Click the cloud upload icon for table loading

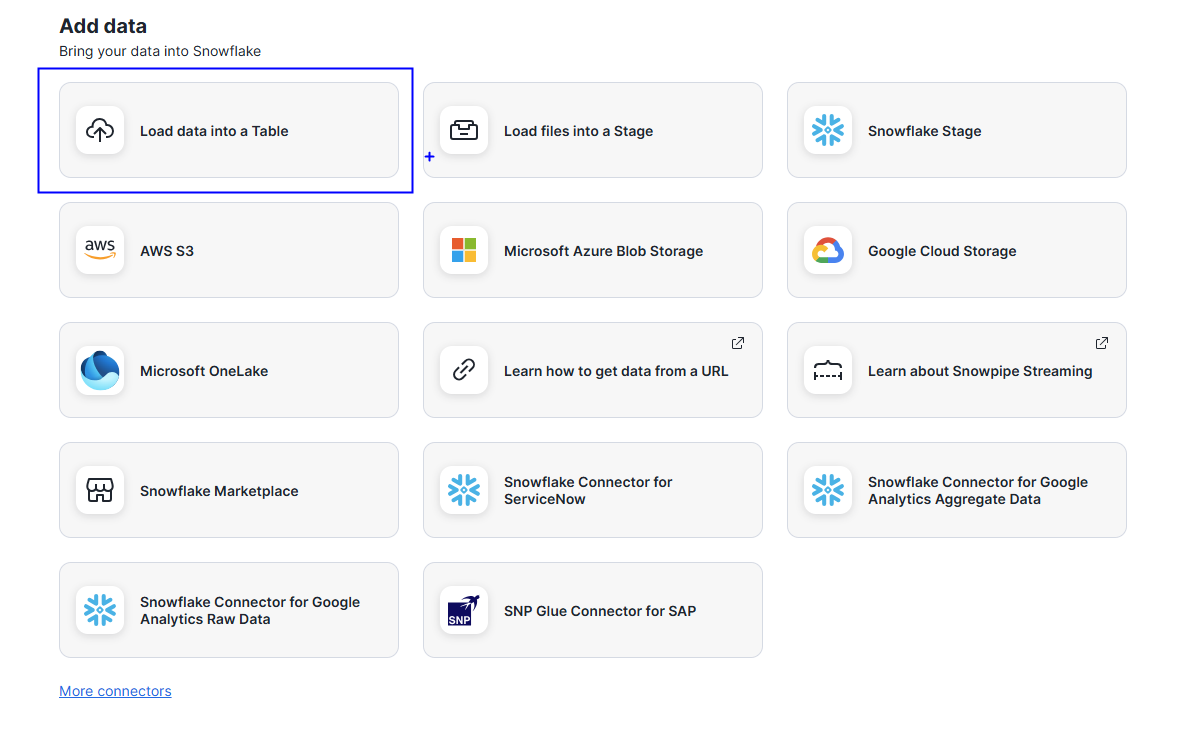[100, 130]
